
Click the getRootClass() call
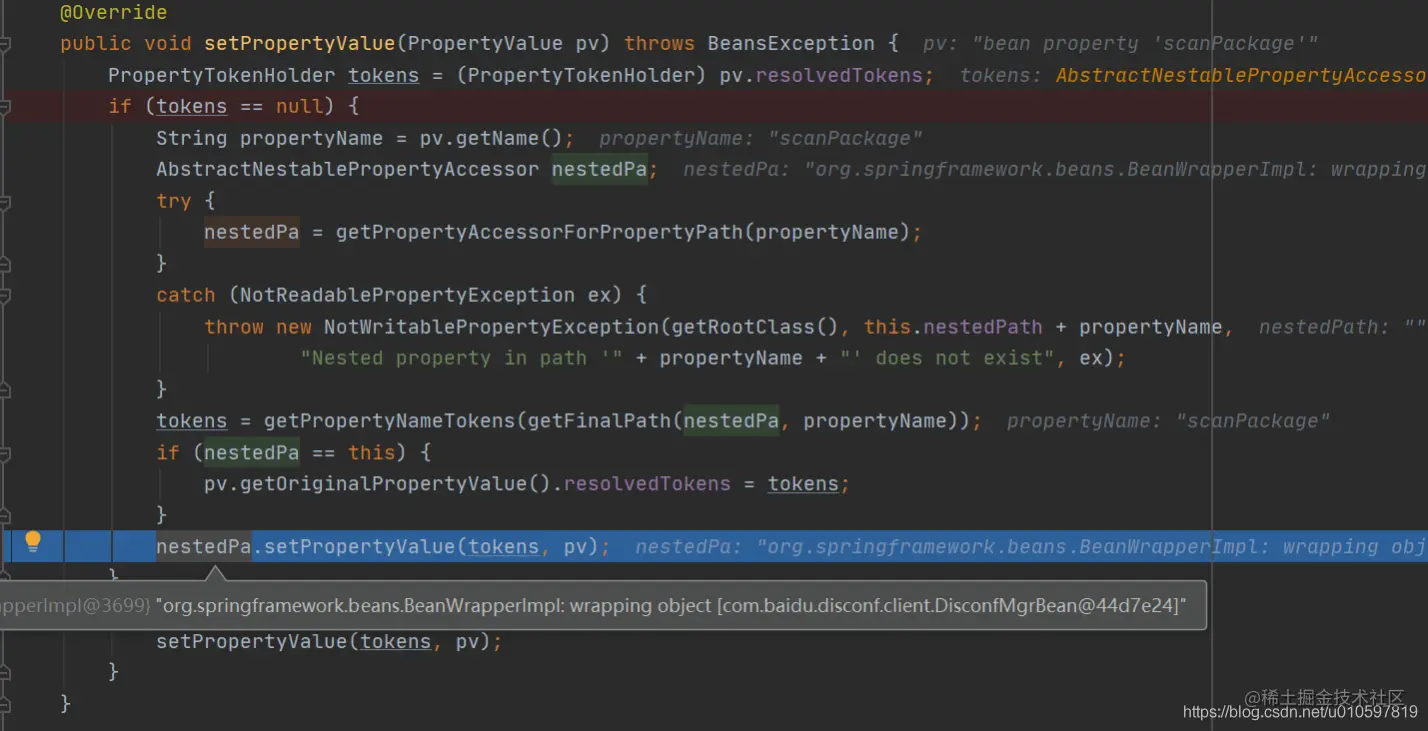[755, 327]
